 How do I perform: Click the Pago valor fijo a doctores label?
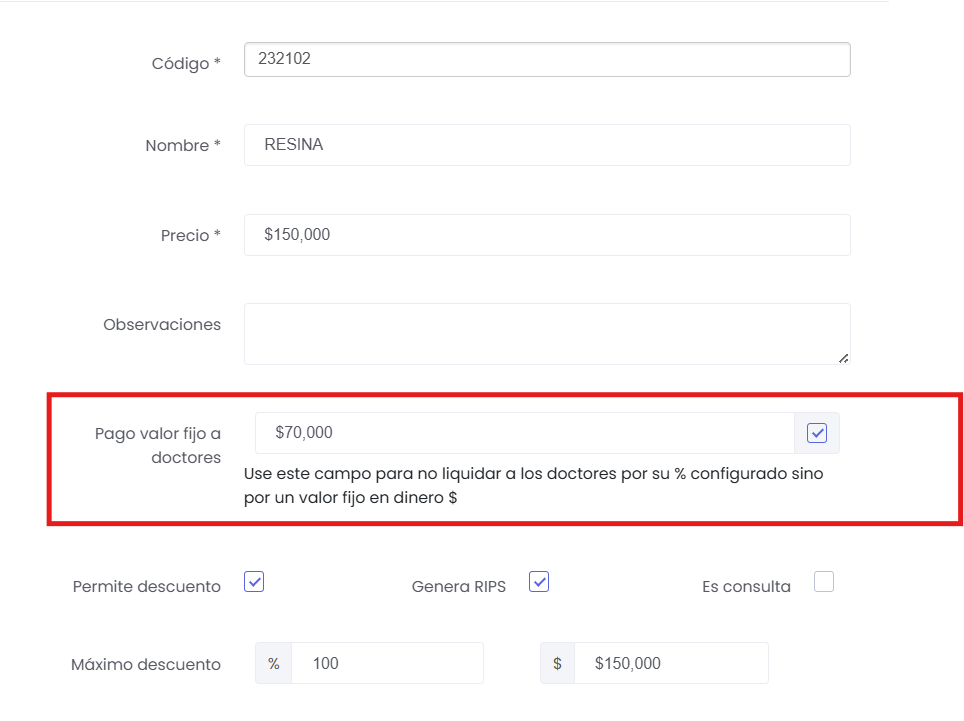(158, 445)
